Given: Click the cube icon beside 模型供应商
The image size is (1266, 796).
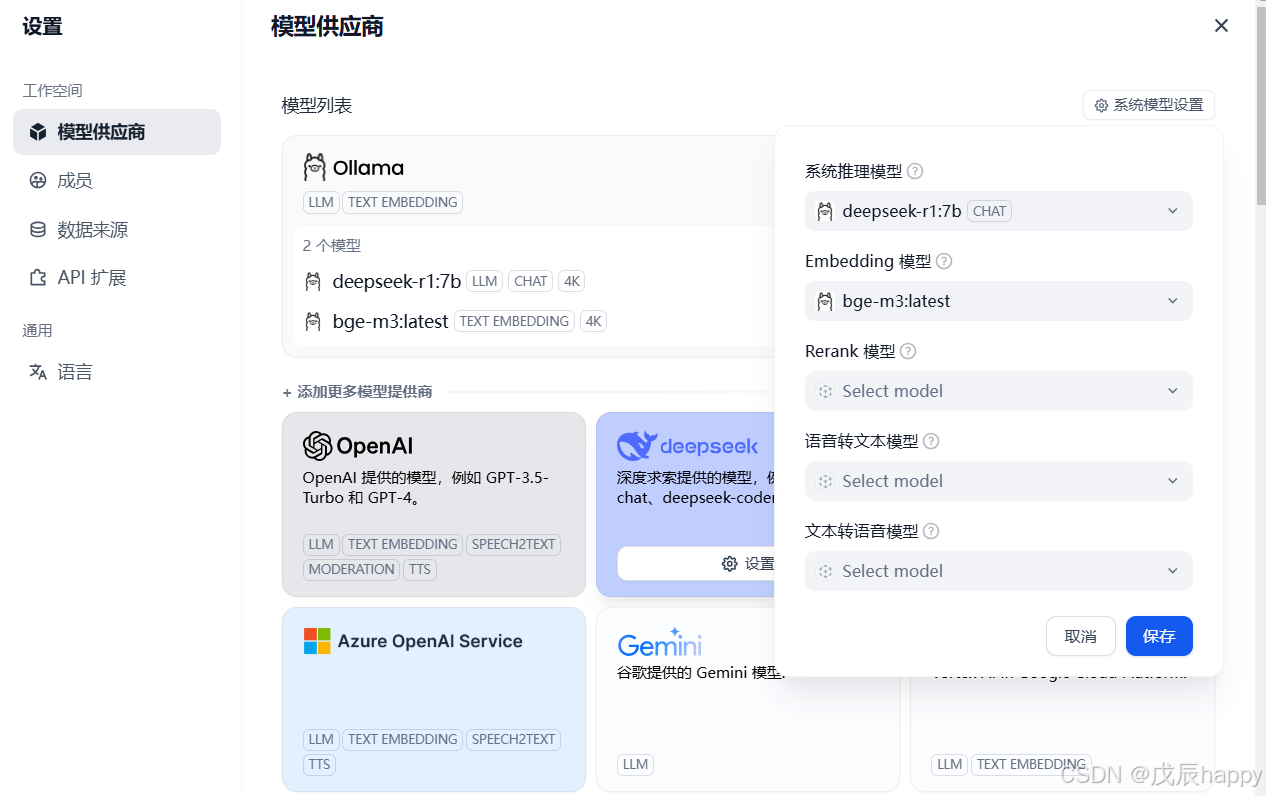Looking at the screenshot, I should pyautogui.click(x=38, y=132).
